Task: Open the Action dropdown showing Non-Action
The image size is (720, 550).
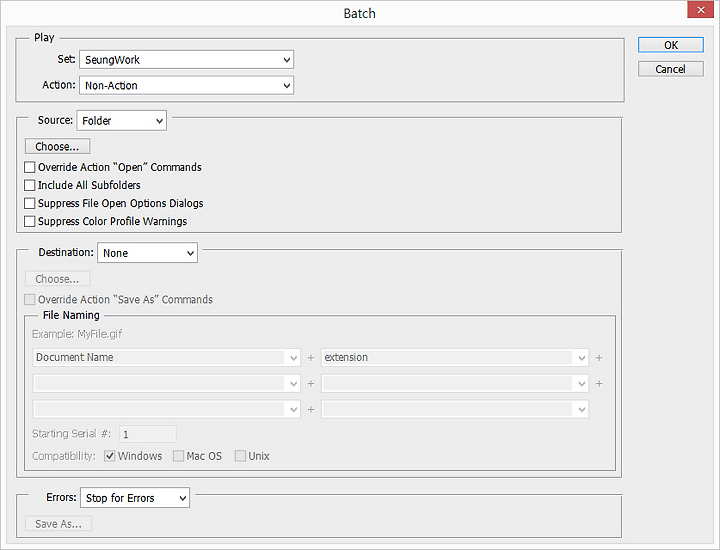Action: click(186, 85)
